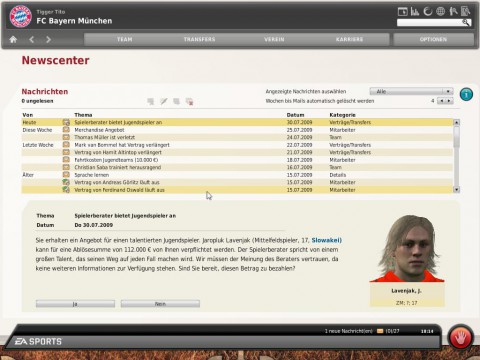Open the Slowakei link in message
480x360 pixels.
[x=326, y=240]
